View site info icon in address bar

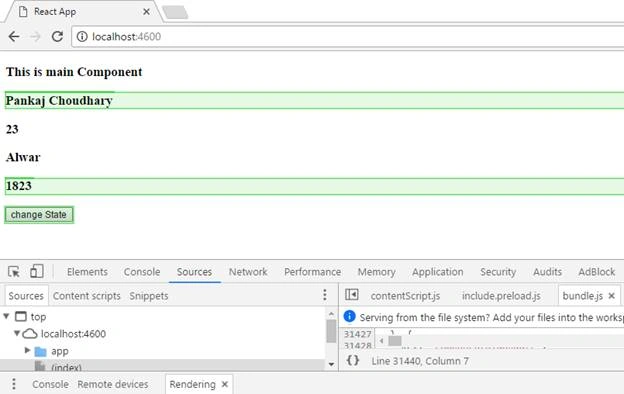coord(82,37)
